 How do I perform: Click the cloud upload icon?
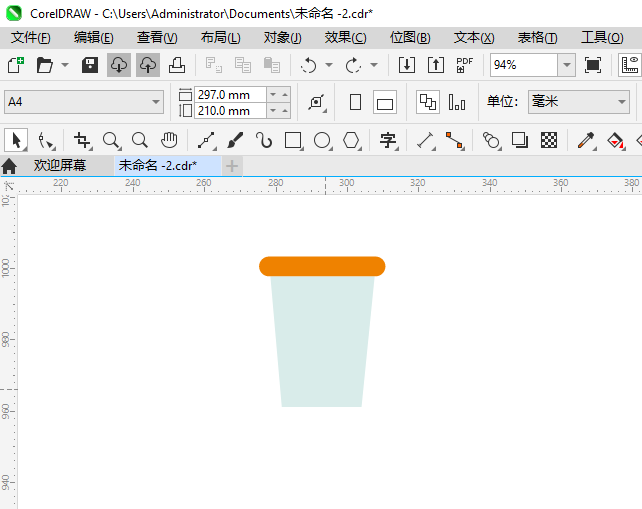tap(148, 65)
